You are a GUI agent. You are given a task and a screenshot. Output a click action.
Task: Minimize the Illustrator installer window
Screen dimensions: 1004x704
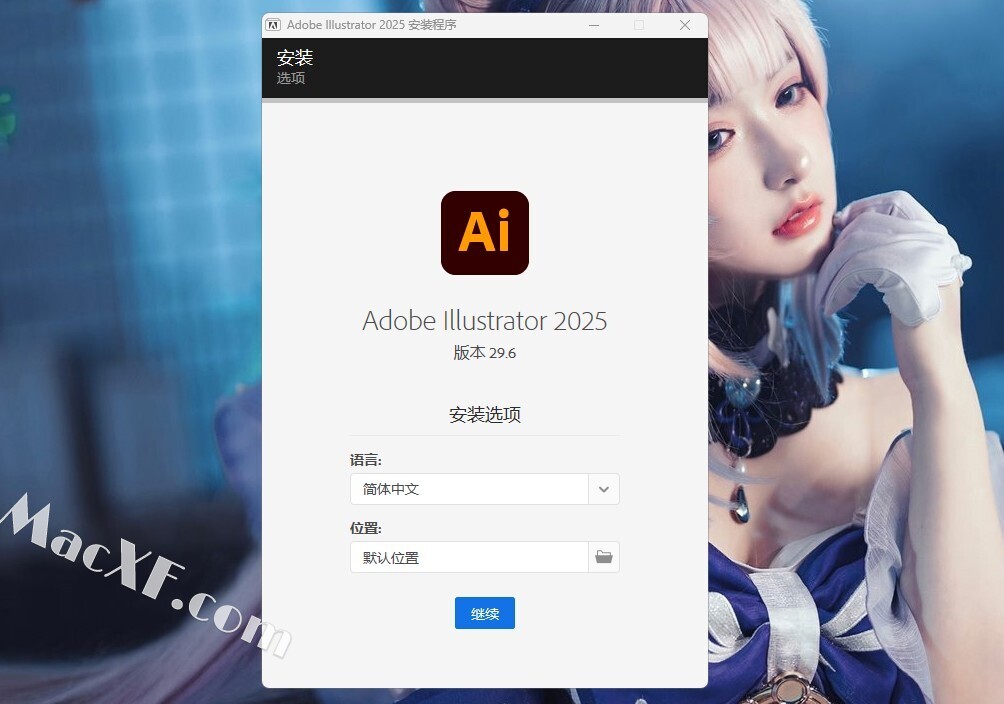(x=594, y=25)
